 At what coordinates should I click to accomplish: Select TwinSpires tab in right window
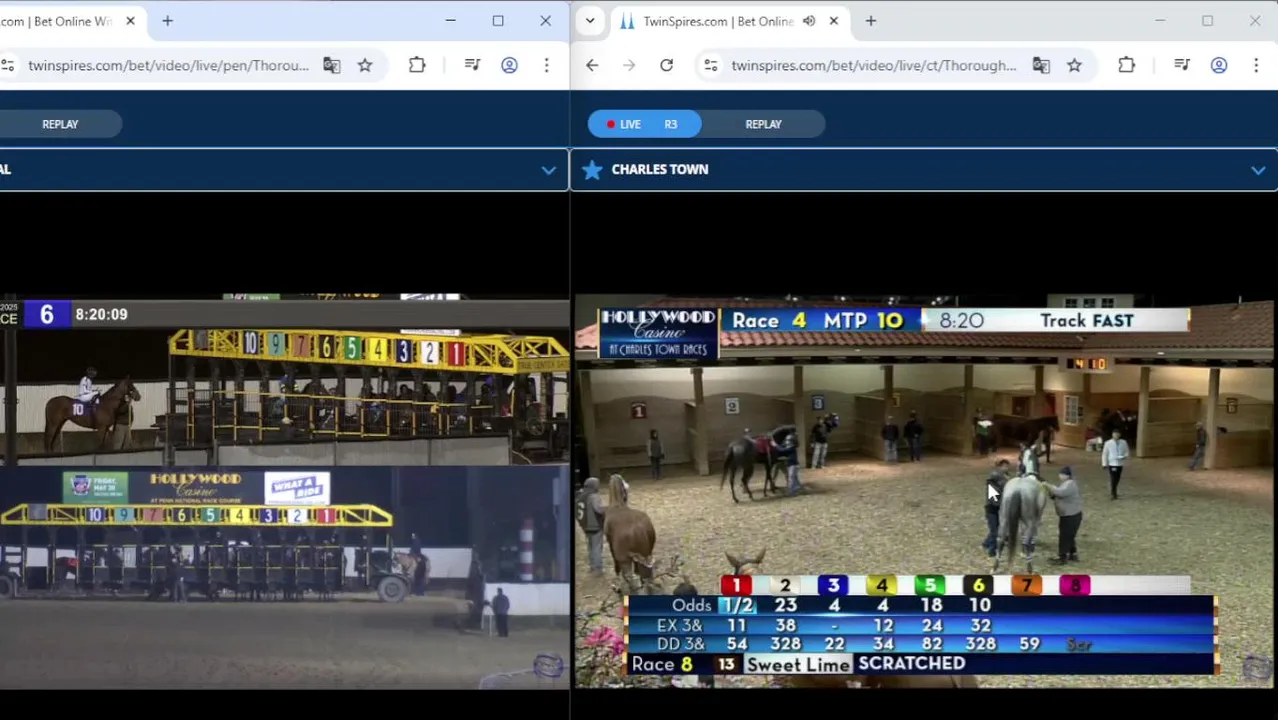coord(718,21)
